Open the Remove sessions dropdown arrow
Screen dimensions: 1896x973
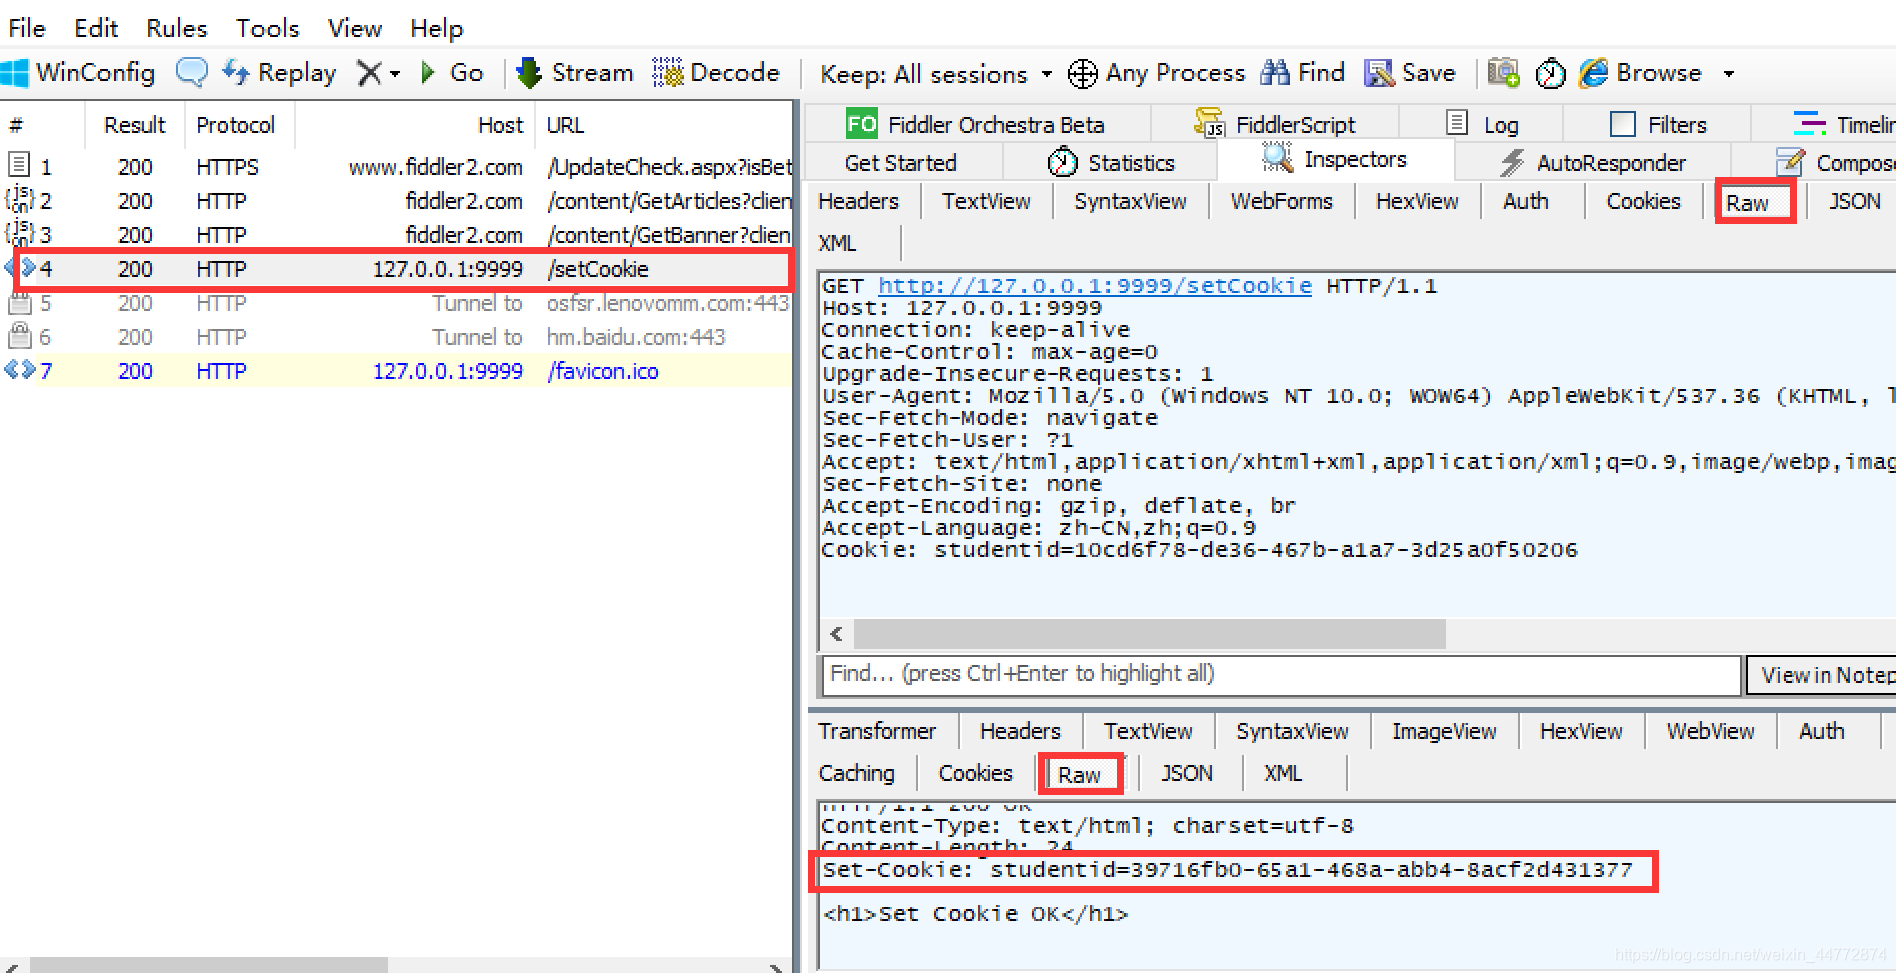(395, 74)
